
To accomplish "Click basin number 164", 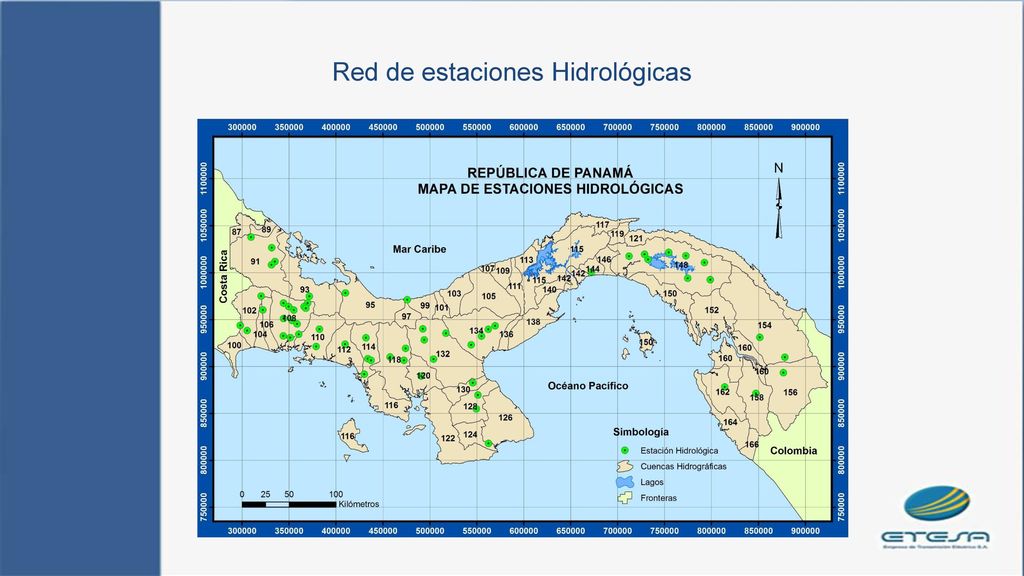I will pos(730,422).
